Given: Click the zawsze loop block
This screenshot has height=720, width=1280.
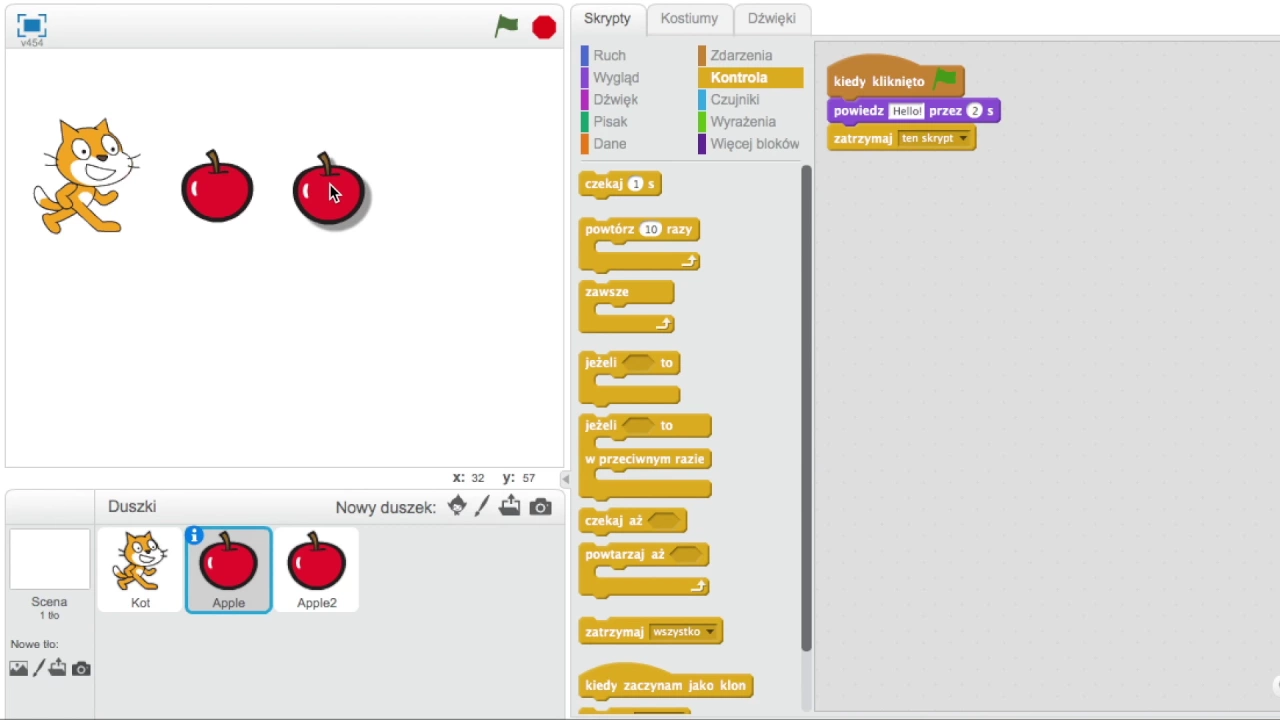Looking at the screenshot, I should pos(626,306).
